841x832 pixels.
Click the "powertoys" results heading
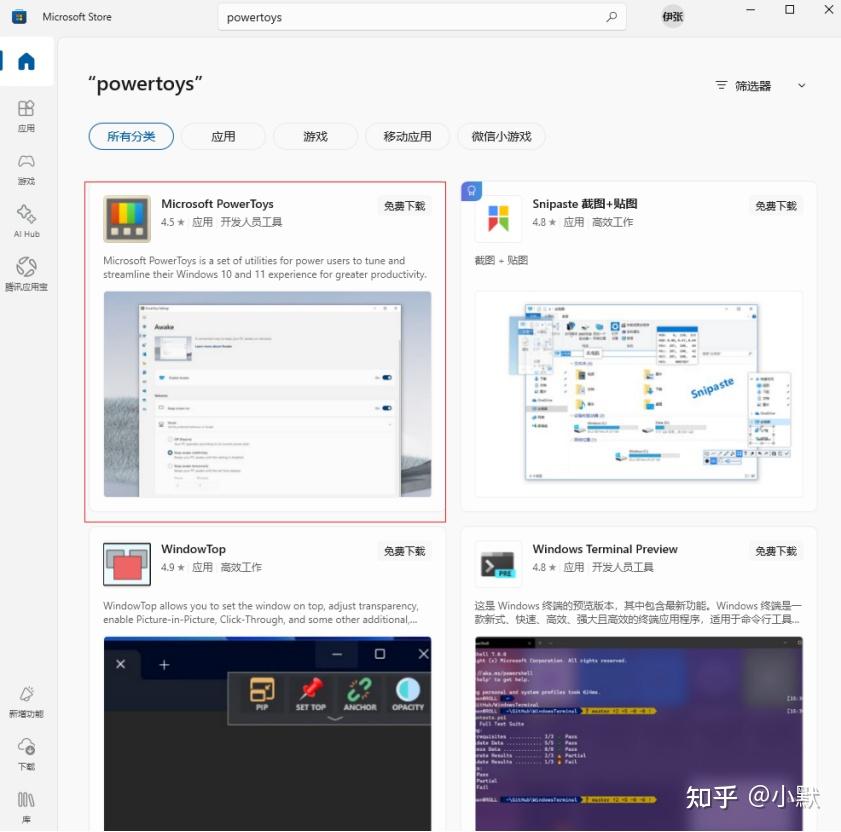coord(145,84)
